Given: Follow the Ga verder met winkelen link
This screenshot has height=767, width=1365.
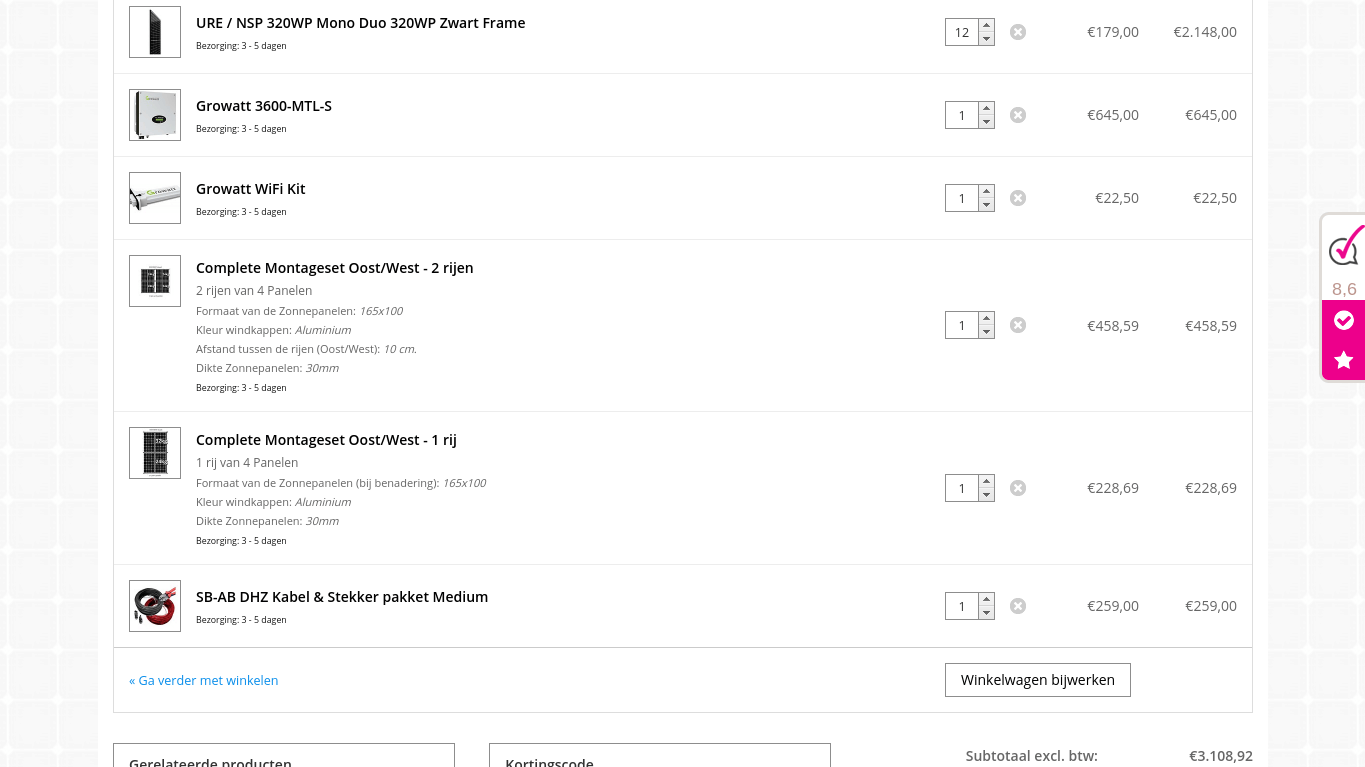Looking at the screenshot, I should pos(204,681).
